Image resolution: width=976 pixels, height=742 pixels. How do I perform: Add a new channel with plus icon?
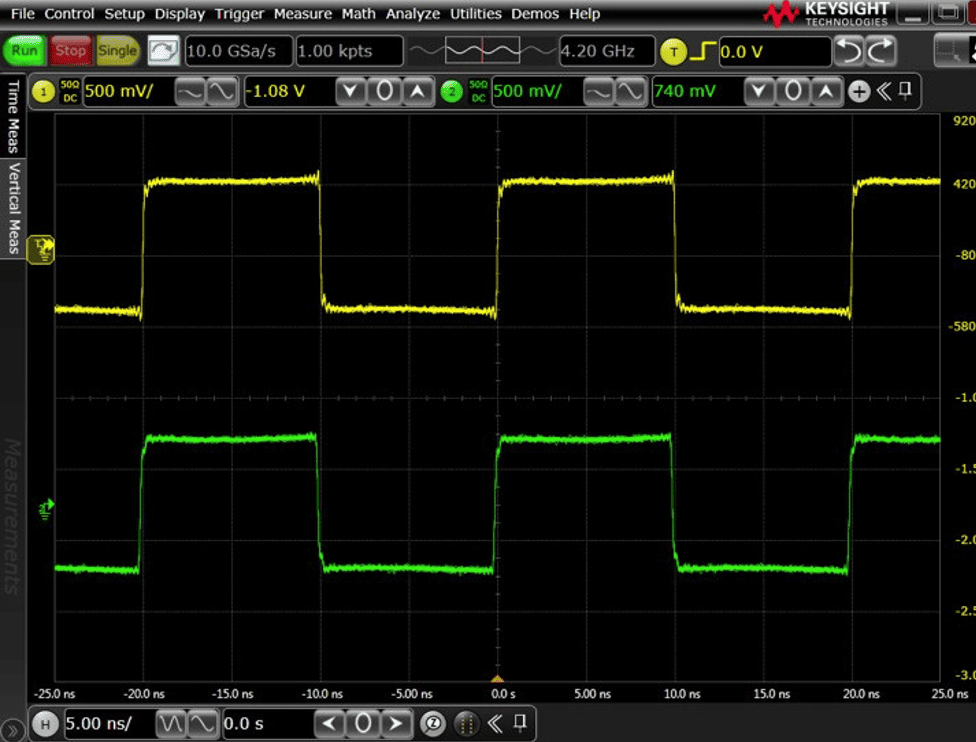pyautogui.click(x=858, y=92)
